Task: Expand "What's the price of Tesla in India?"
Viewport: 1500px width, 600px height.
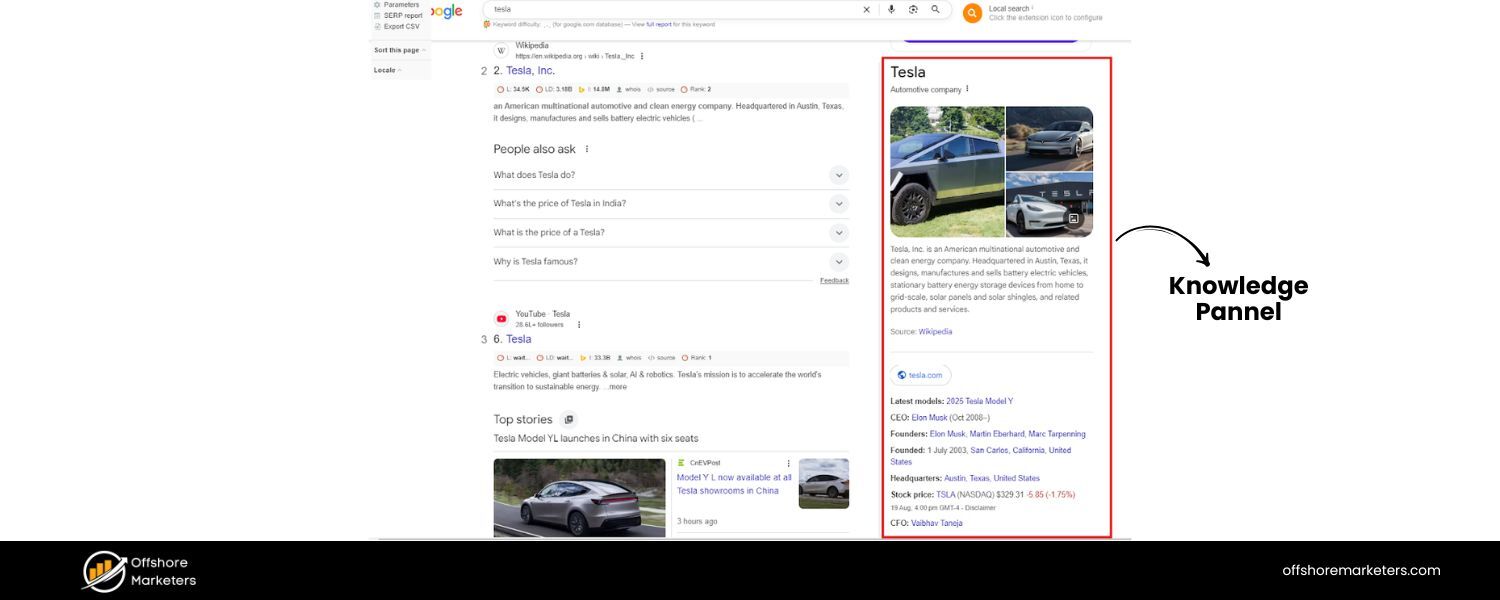Action: click(838, 204)
